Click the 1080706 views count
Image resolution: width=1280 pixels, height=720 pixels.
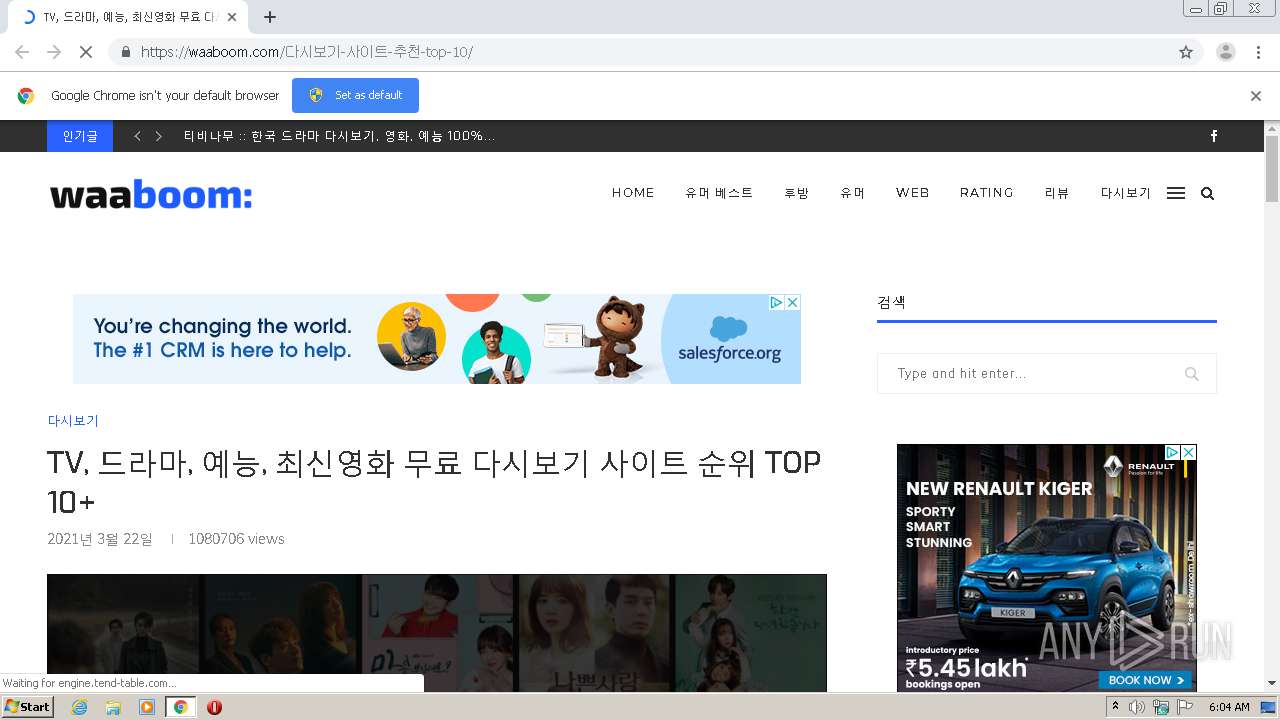[236, 539]
